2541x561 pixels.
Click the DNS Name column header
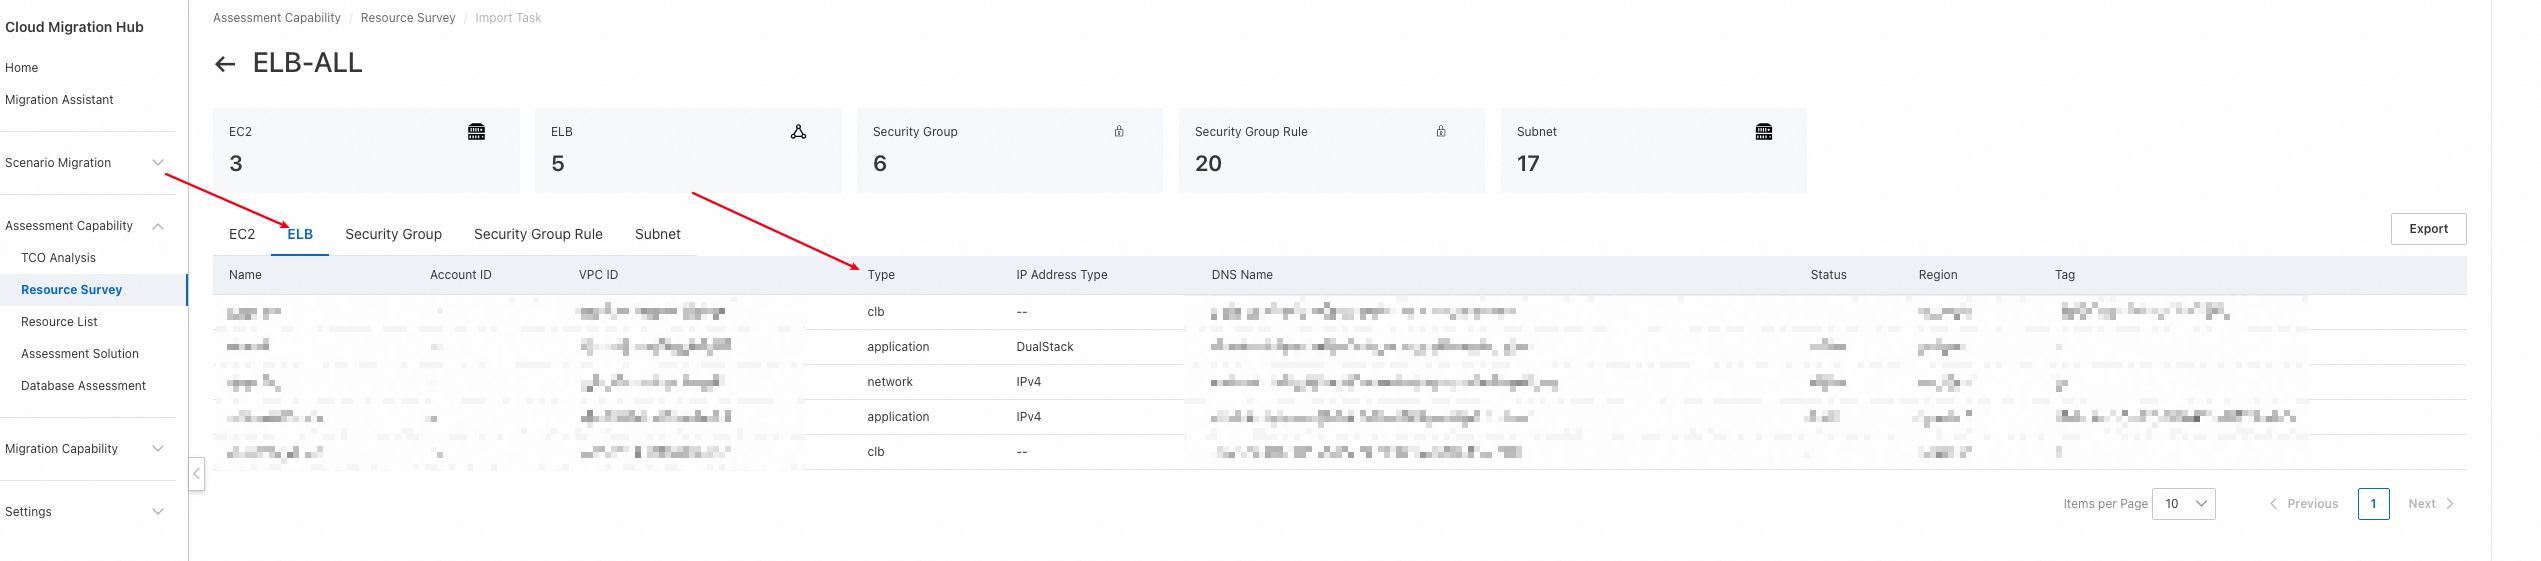tap(1242, 275)
